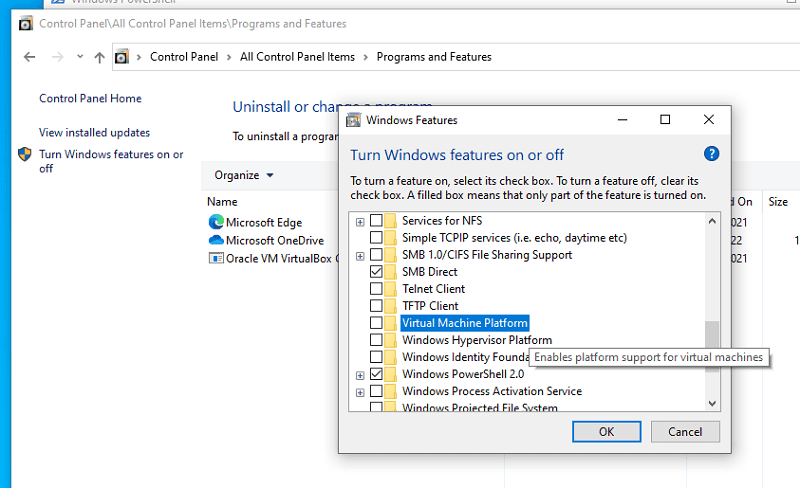Click the Windows Hypervisor Platform folder icon
Image resolution: width=800 pixels, height=488 pixels.
pos(390,340)
